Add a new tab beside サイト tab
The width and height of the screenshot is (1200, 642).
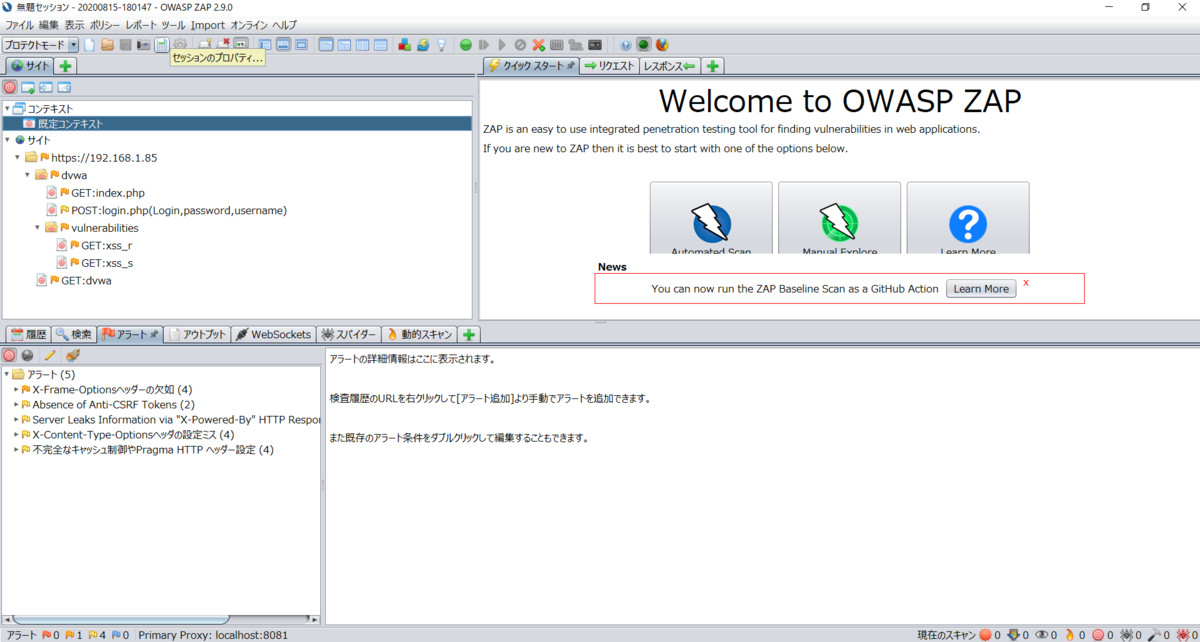click(x=65, y=66)
